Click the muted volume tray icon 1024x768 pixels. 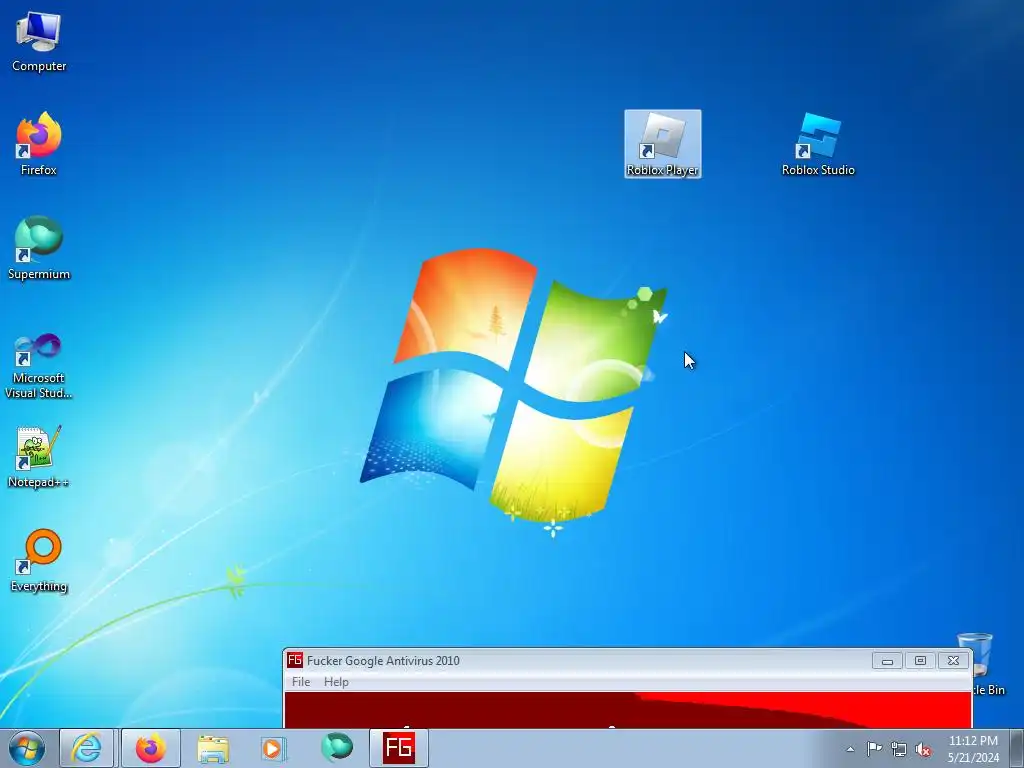(x=923, y=749)
